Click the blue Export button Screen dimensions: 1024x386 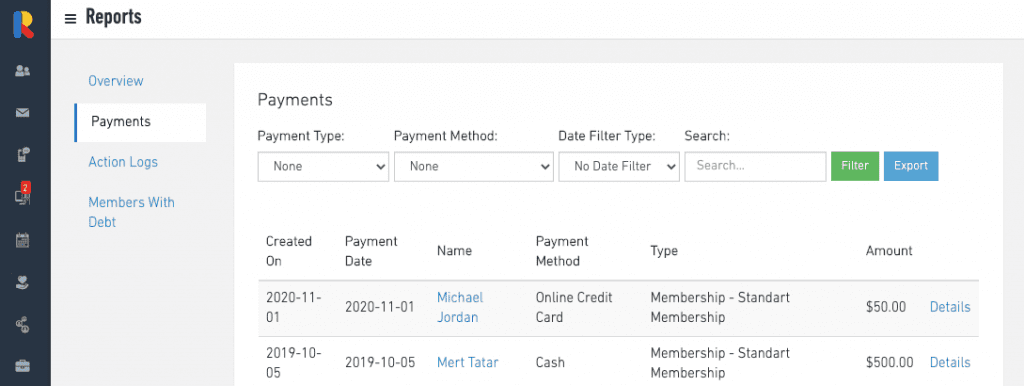coord(911,166)
